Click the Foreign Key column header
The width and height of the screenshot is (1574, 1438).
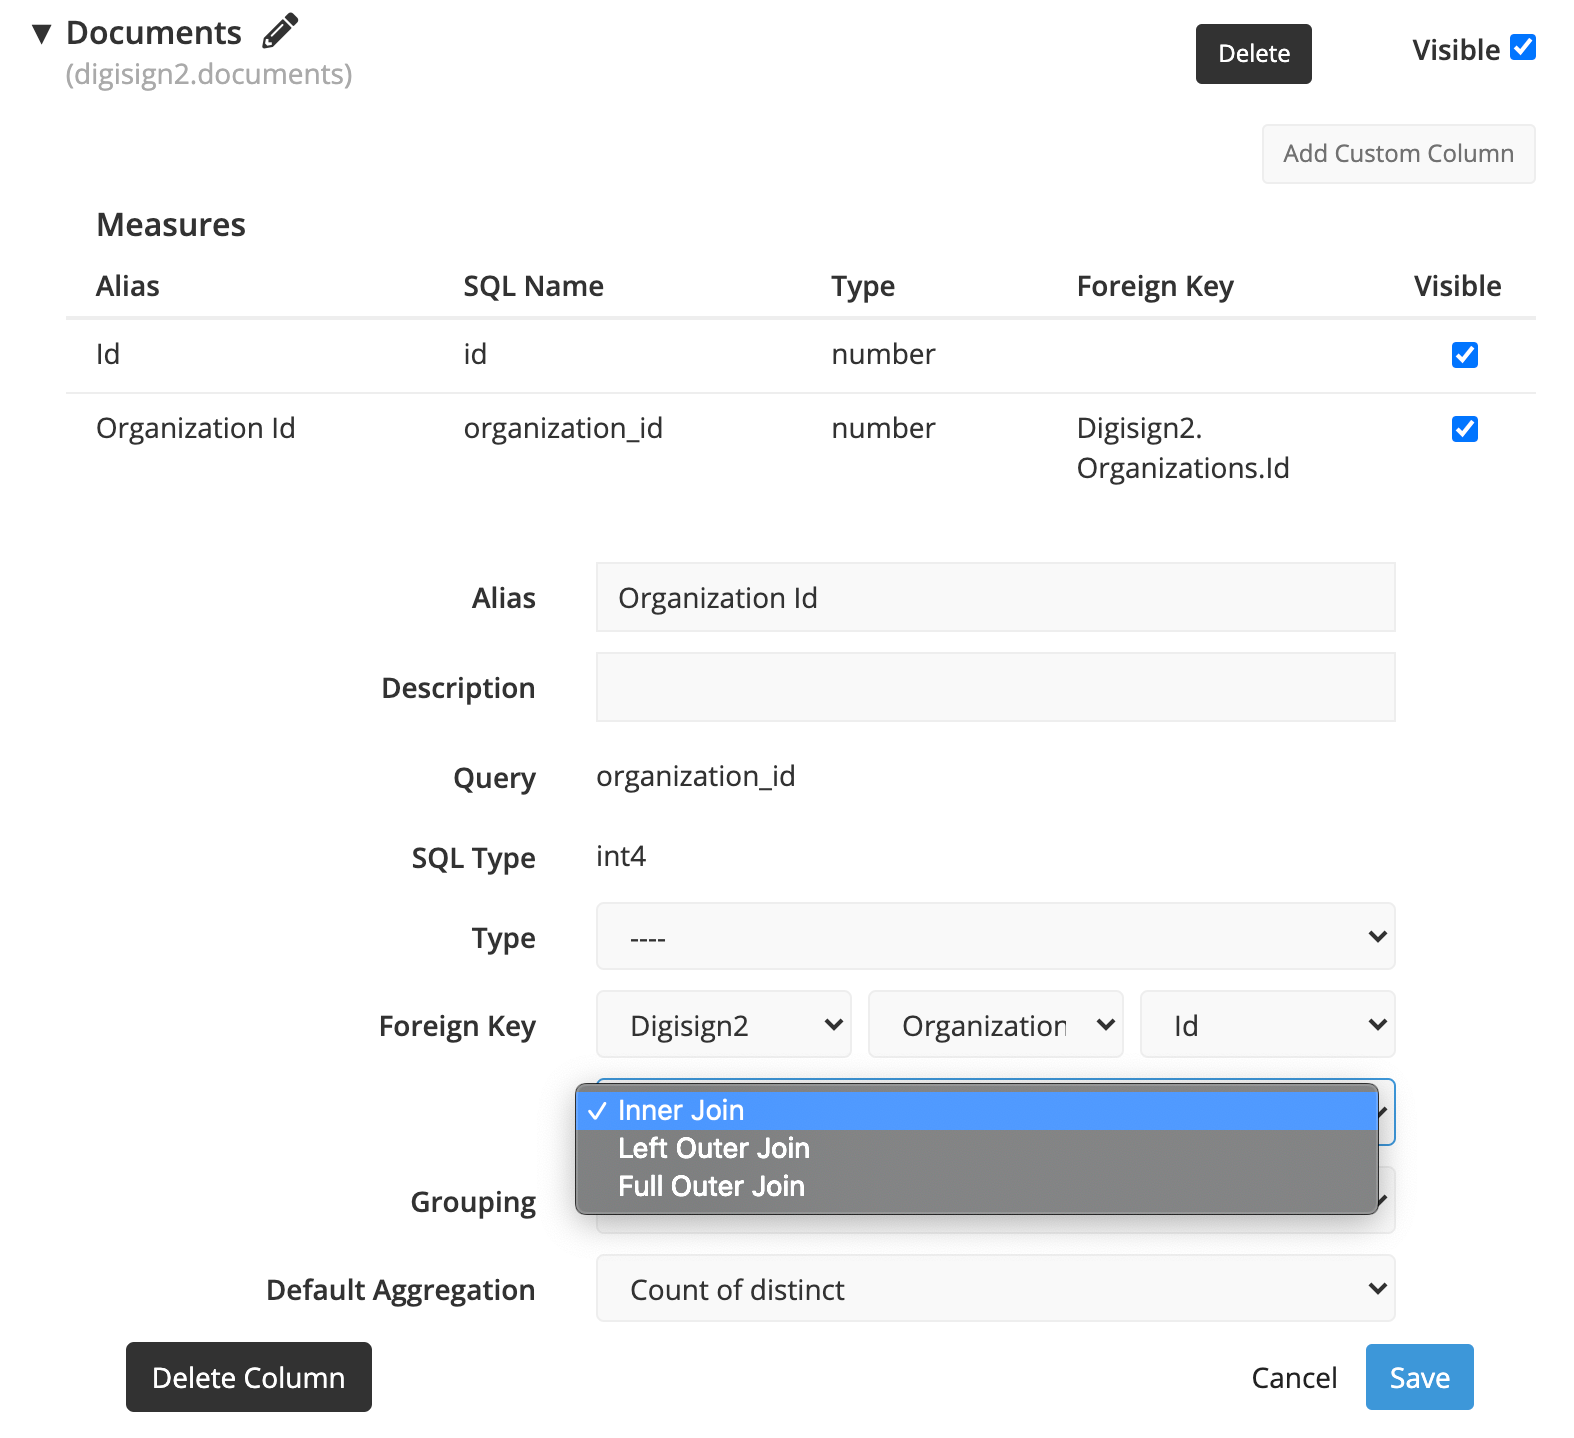tap(1155, 287)
